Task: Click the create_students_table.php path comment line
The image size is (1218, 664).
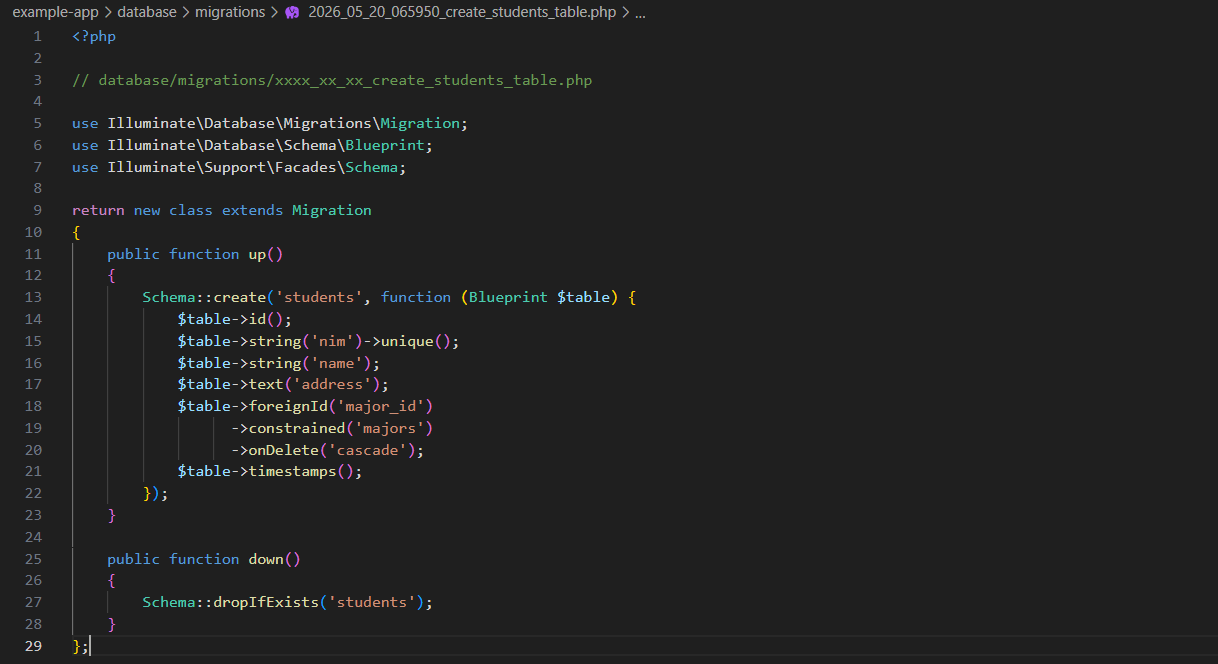Action: pos(332,80)
